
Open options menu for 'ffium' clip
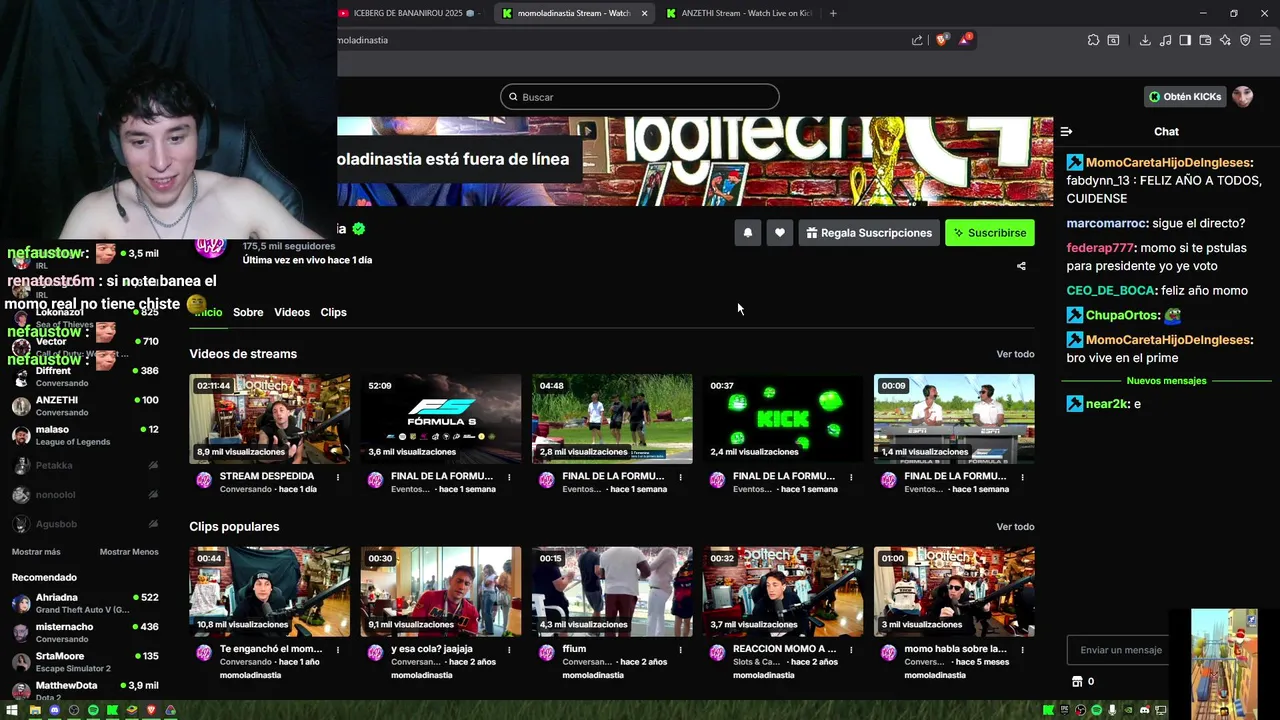click(x=680, y=650)
